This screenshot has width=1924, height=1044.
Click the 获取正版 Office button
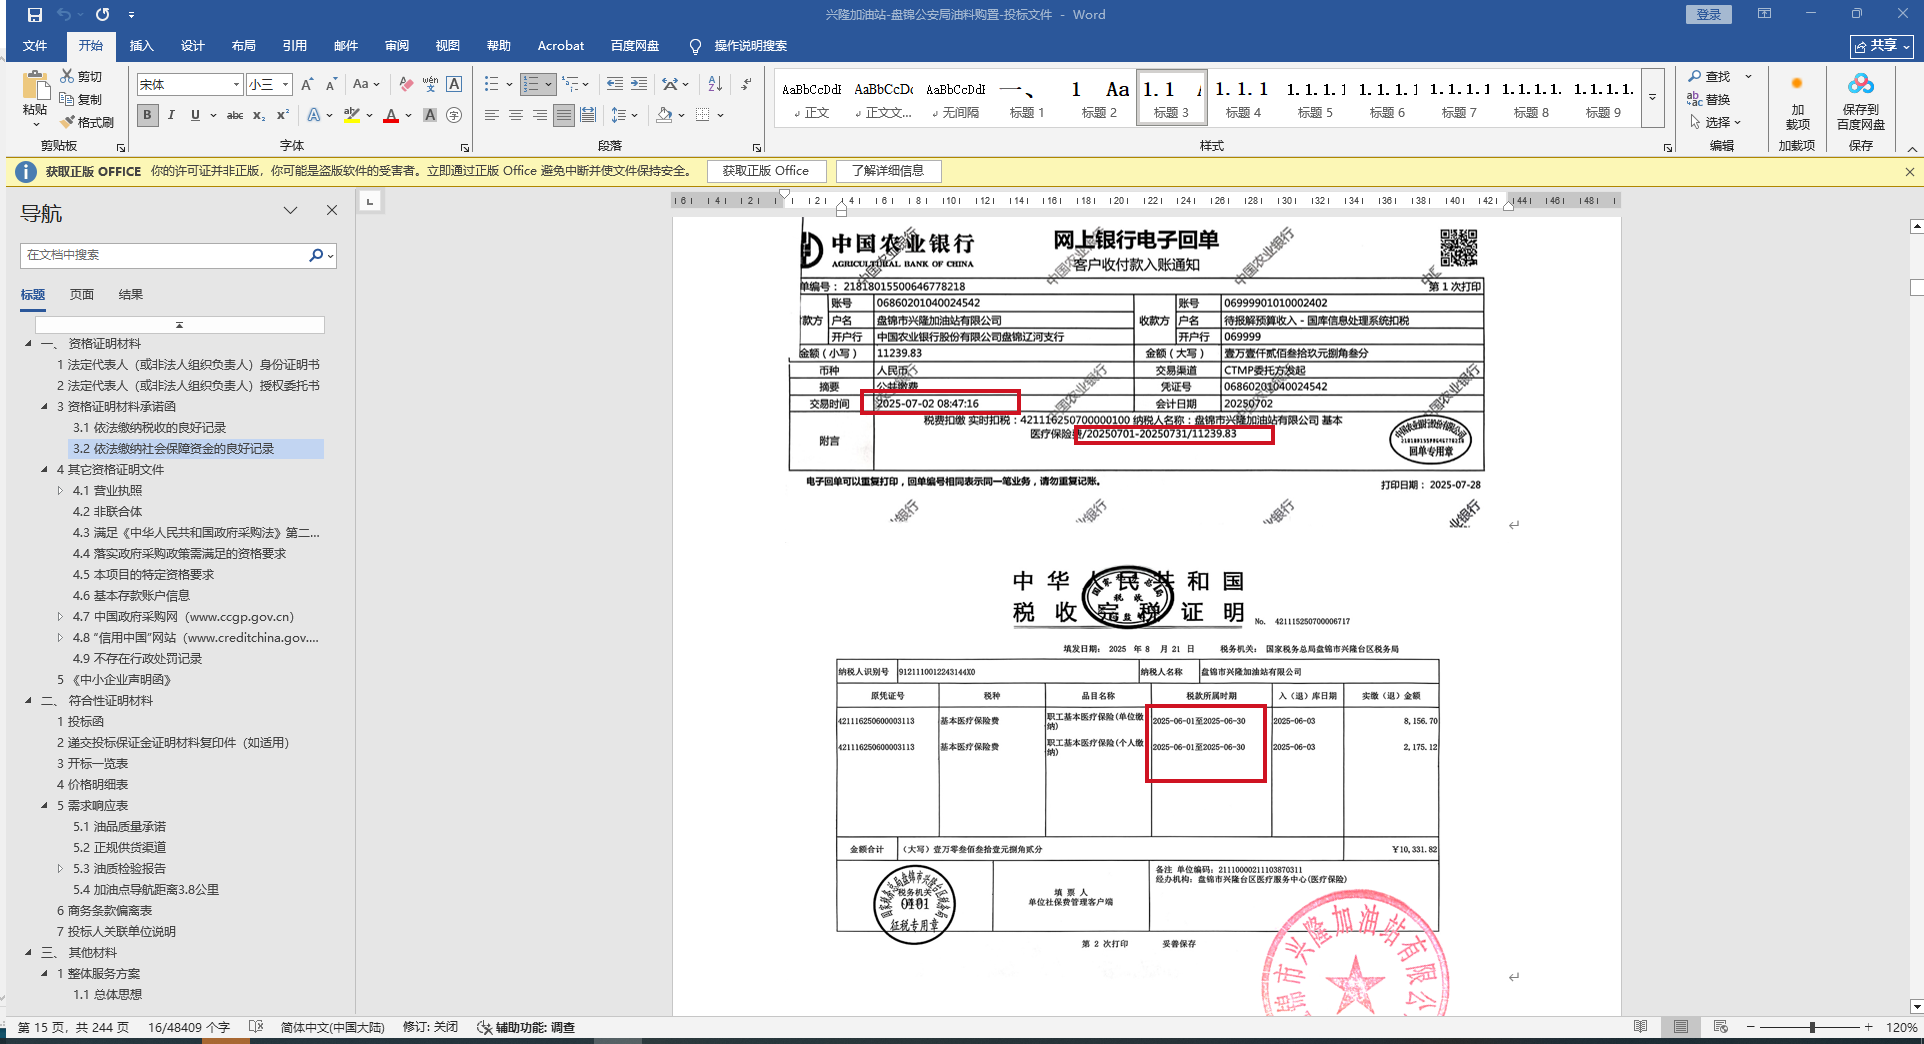coord(766,171)
